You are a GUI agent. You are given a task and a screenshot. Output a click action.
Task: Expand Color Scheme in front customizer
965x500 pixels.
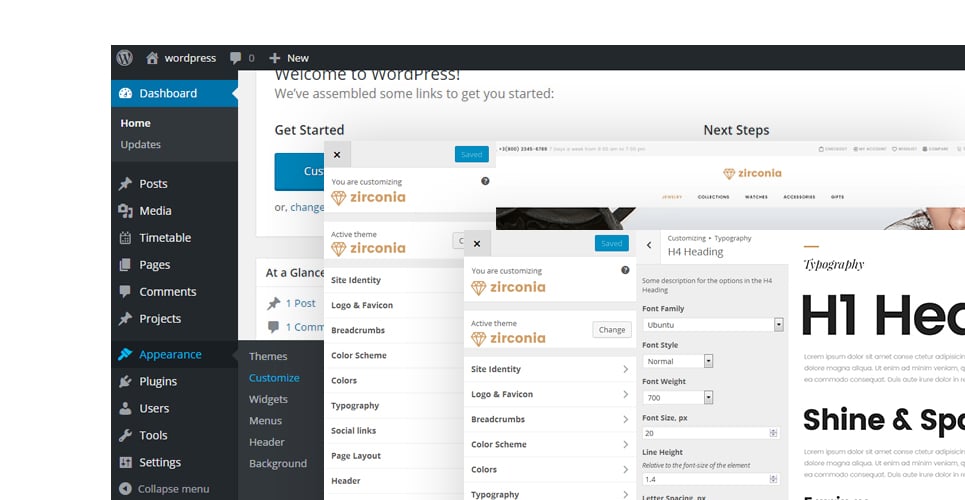coord(550,445)
